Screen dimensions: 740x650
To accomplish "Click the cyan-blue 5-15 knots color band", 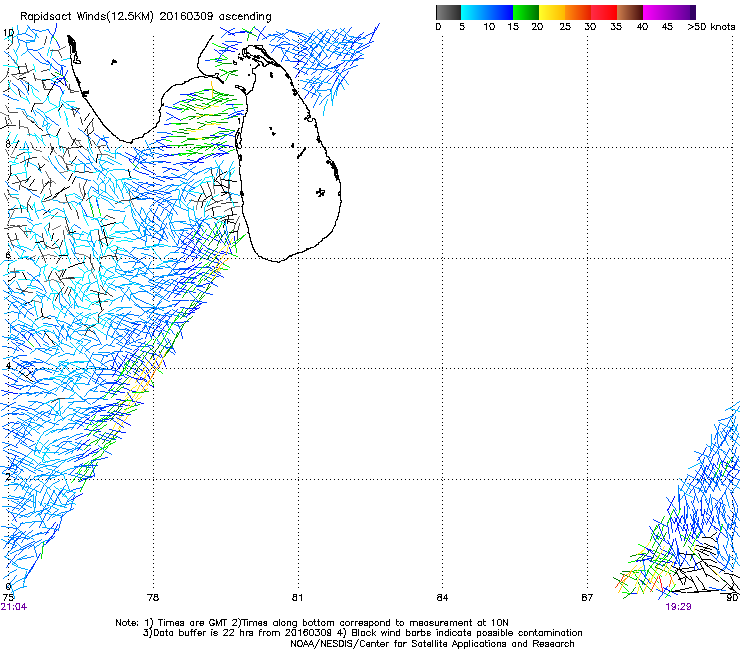I will [x=487, y=12].
